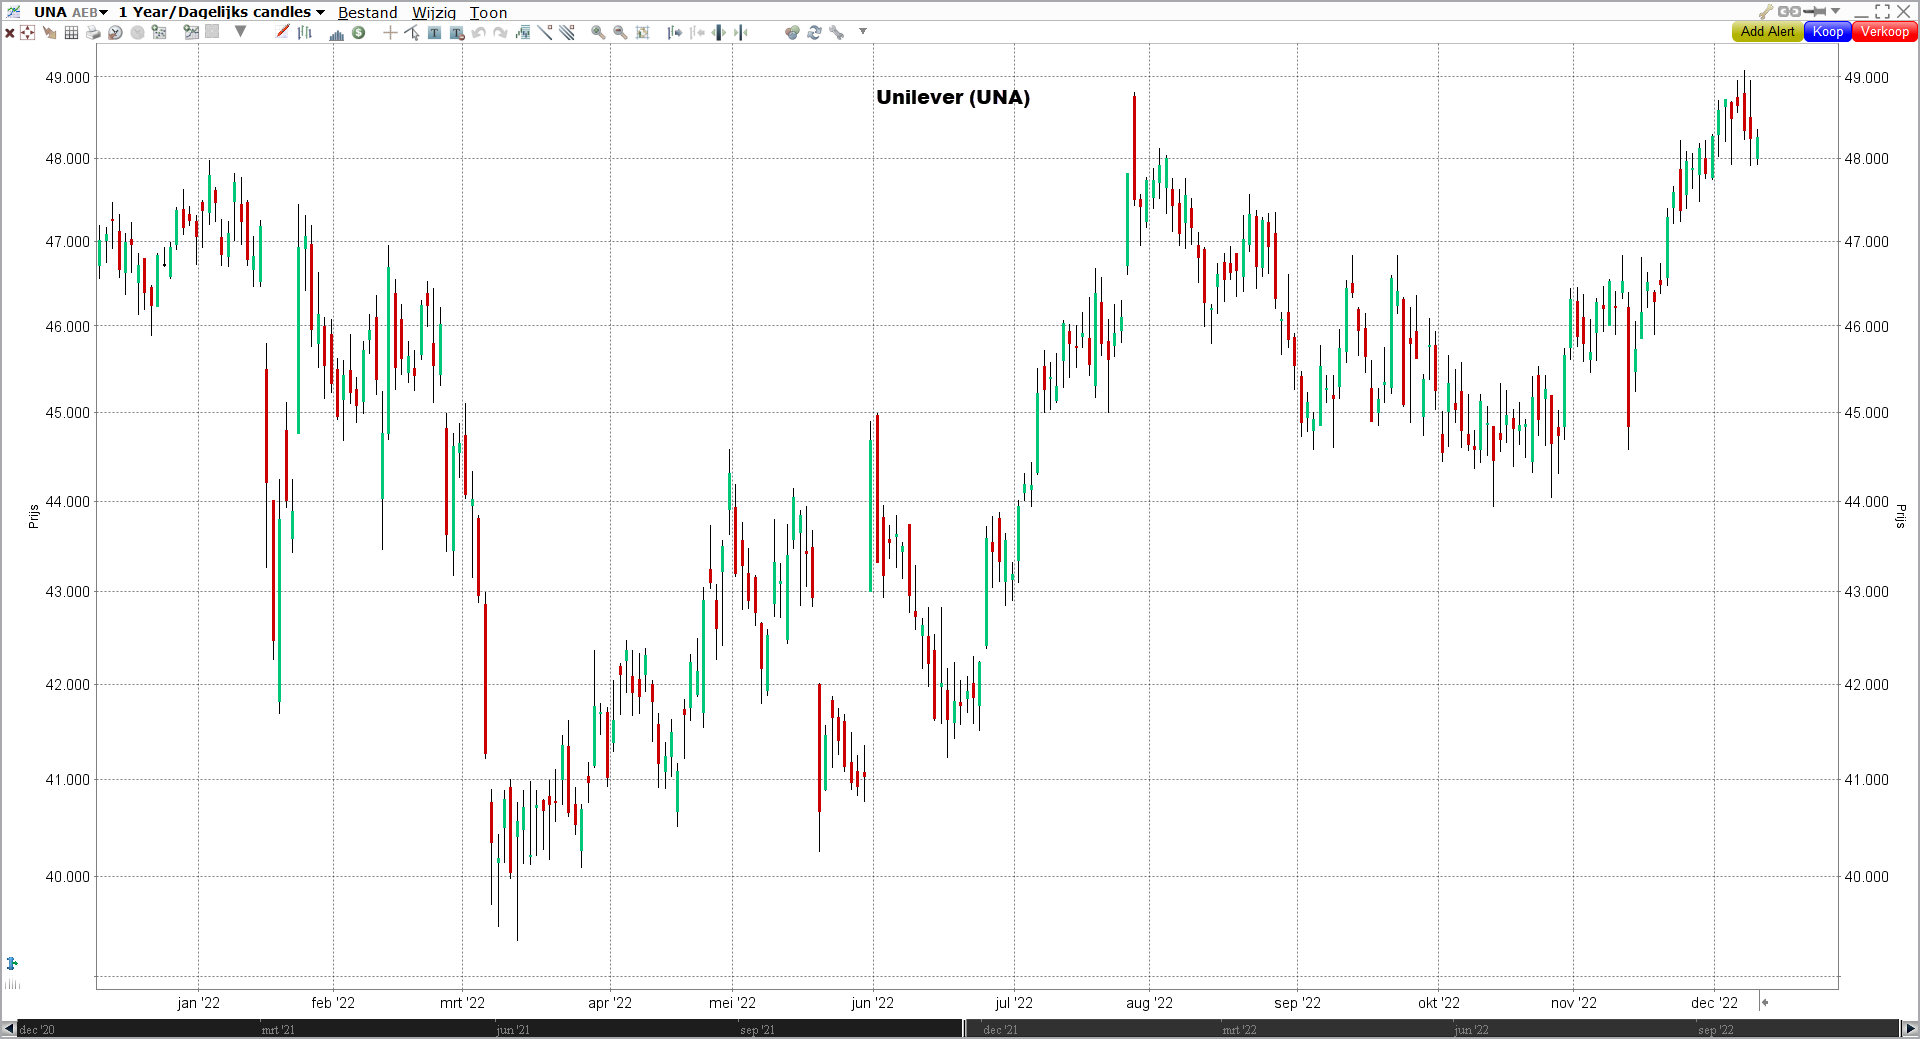Click the red X delete icon in toolbar
Screen dimensions: 1920x1039
click(x=9, y=33)
